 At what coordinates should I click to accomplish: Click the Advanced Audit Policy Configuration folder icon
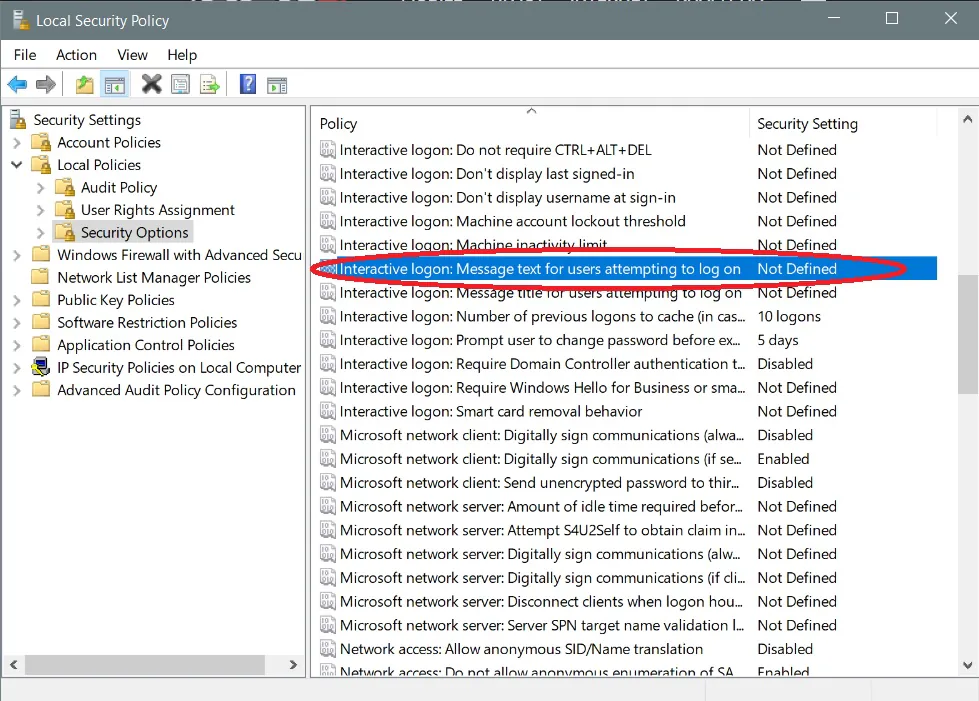(x=41, y=390)
